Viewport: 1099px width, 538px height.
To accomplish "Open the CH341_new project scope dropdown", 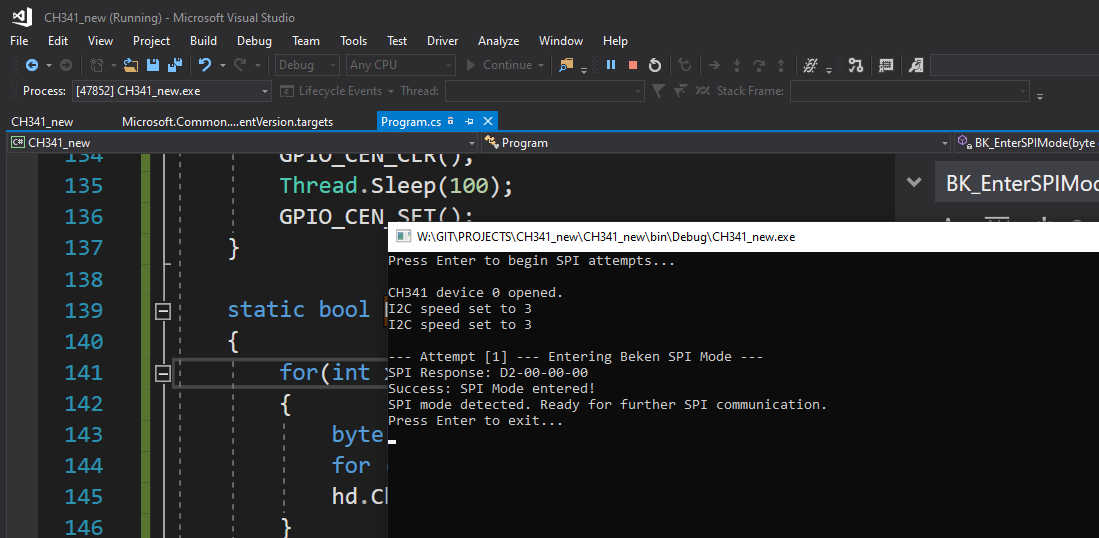I will (x=470, y=143).
